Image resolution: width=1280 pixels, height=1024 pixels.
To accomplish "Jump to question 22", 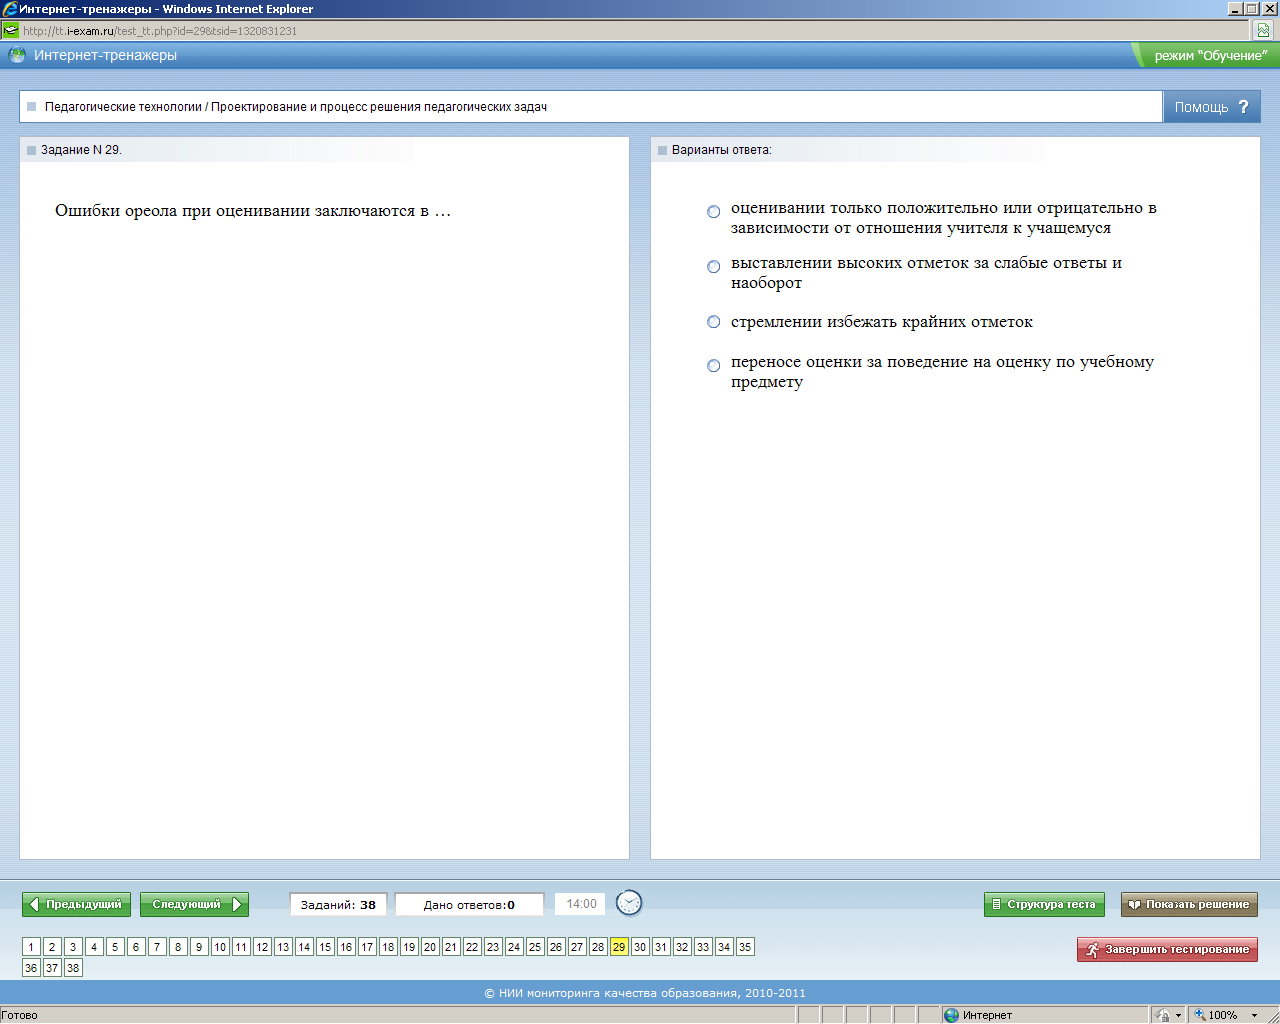I will coord(472,947).
